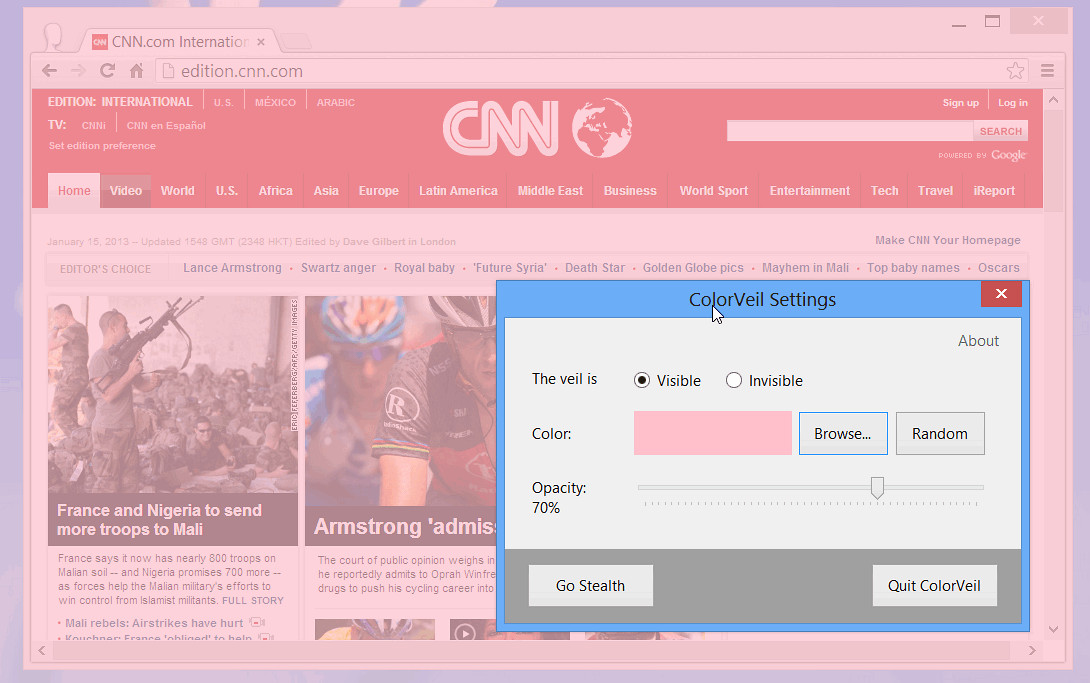Go back using browser back arrow
1090x683 pixels.
coord(49,71)
